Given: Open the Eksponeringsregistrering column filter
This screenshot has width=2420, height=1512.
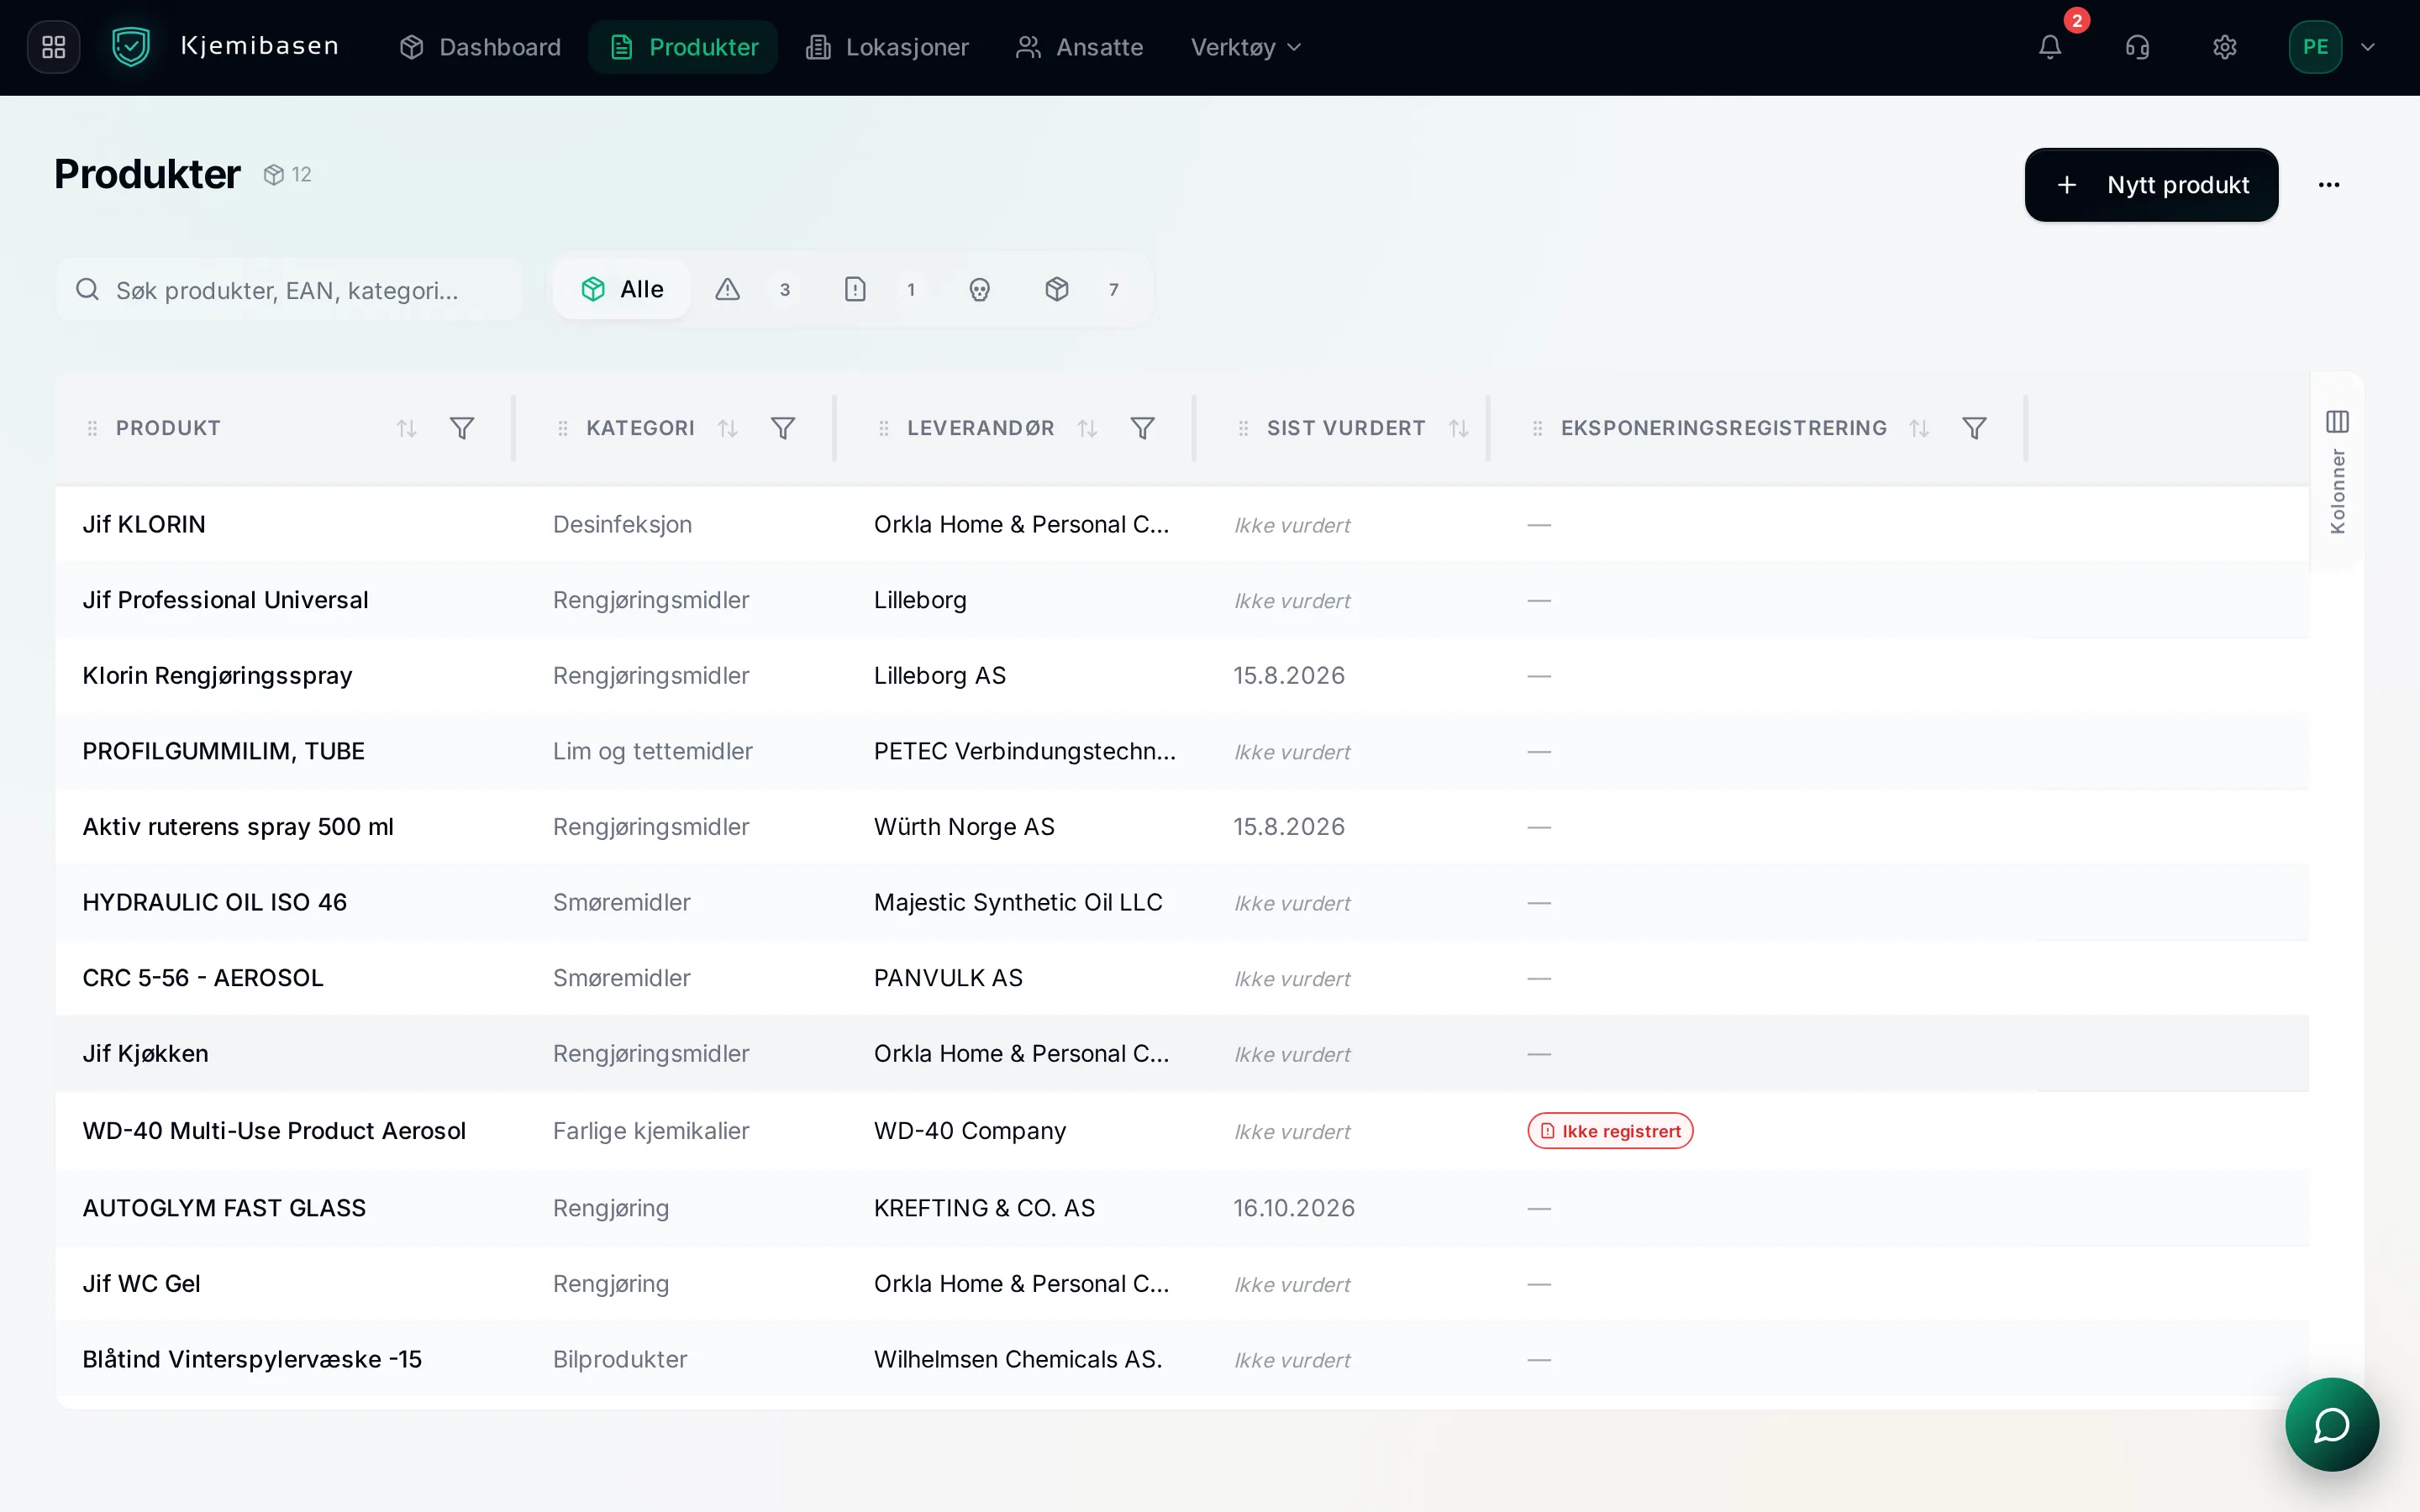Looking at the screenshot, I should (x=1975, y=428).
